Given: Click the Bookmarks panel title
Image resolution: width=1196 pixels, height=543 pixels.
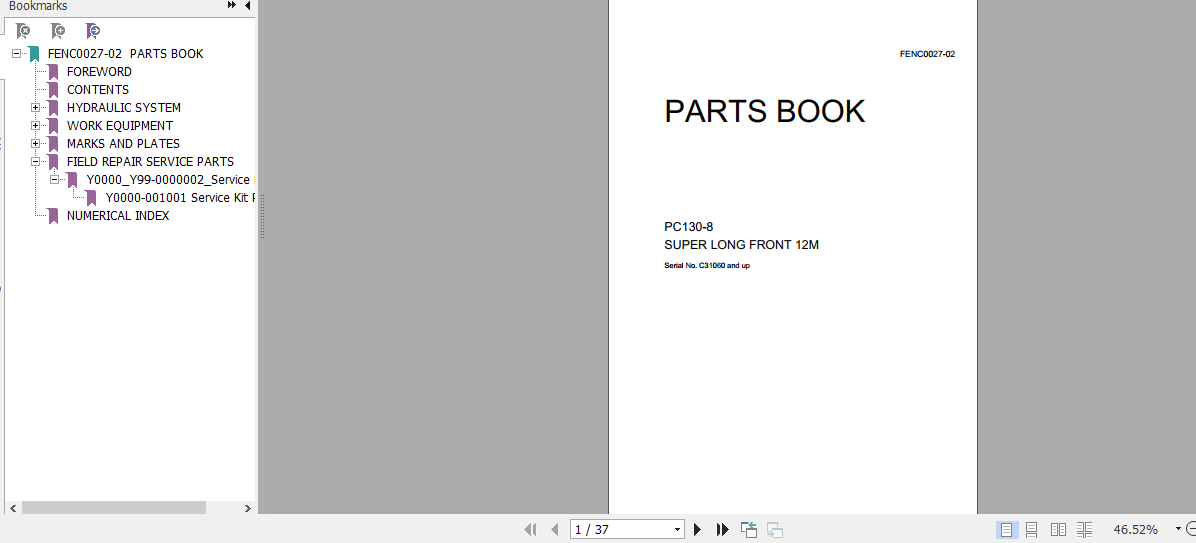Looking at the screenshot, I should pyautogui.click(x=38, y=6).
